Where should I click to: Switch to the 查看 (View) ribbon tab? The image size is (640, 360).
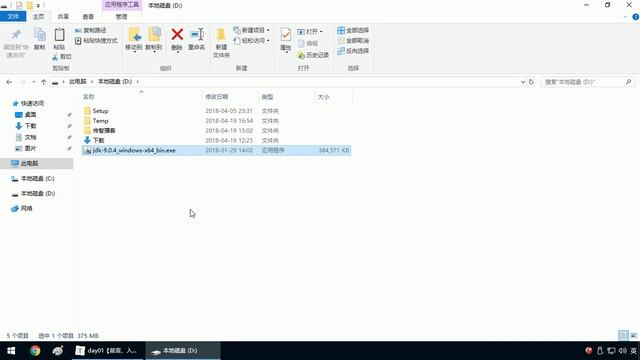[x=88, y=16]
